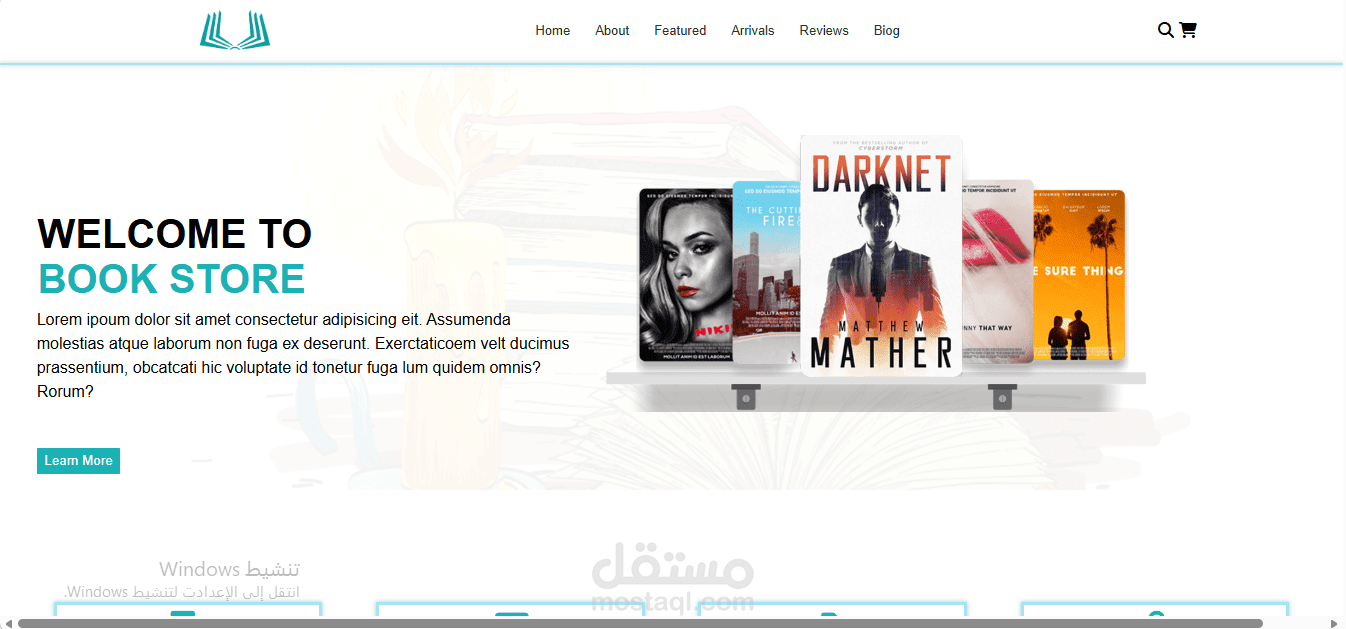Open The Sure Thing book cover
Viewport: 1346px width, 629px height.
pyautogui.click(x=1079, y=275)
